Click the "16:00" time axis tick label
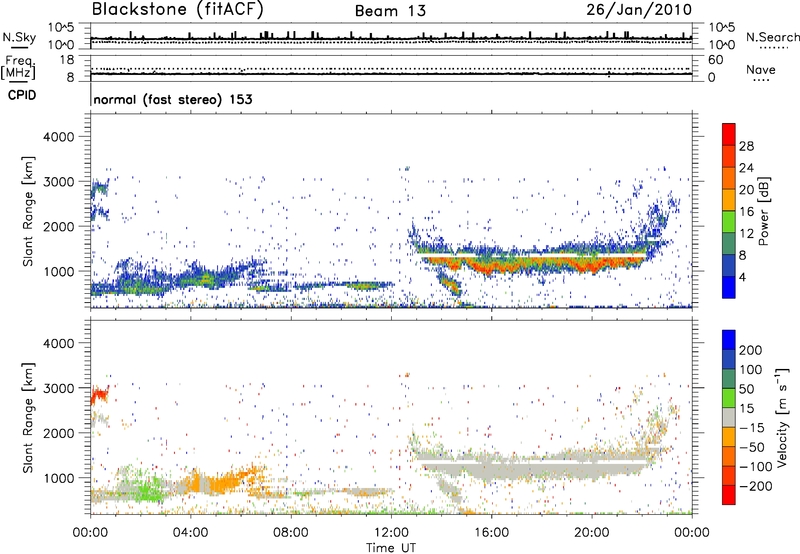 coord(491,533)
